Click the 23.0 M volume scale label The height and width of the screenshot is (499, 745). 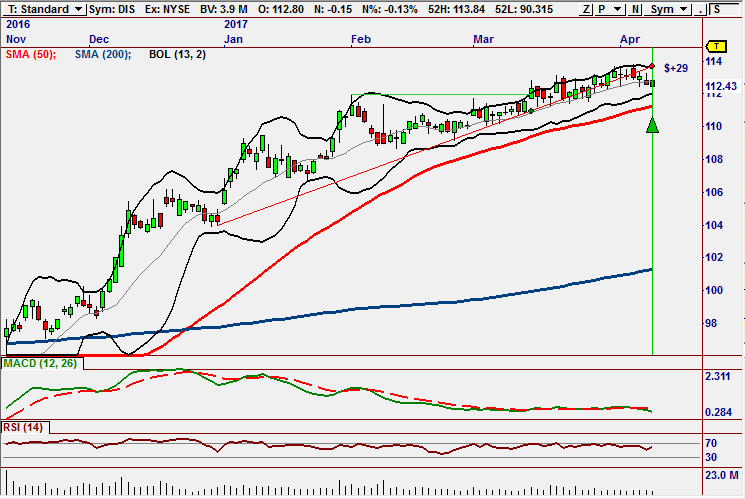click(x=722, y=475)
